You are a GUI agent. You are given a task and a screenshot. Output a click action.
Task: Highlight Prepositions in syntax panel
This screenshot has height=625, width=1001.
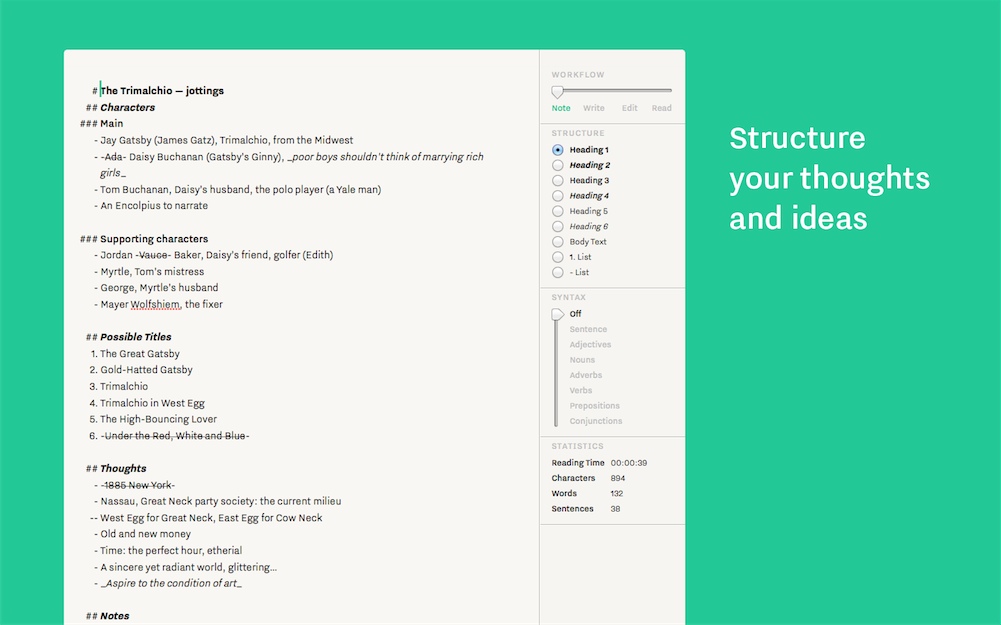pos(594,406)
